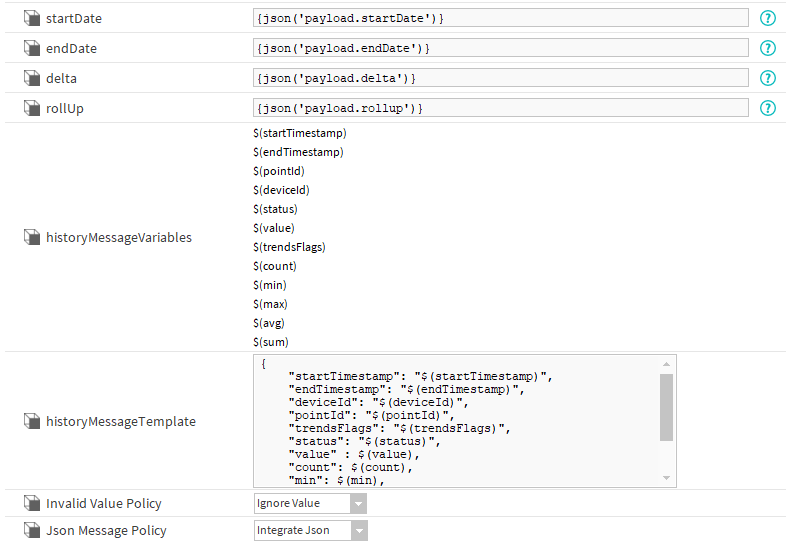
Task: Click the help icon beside the rollUp field
Action: coord(768,108)
